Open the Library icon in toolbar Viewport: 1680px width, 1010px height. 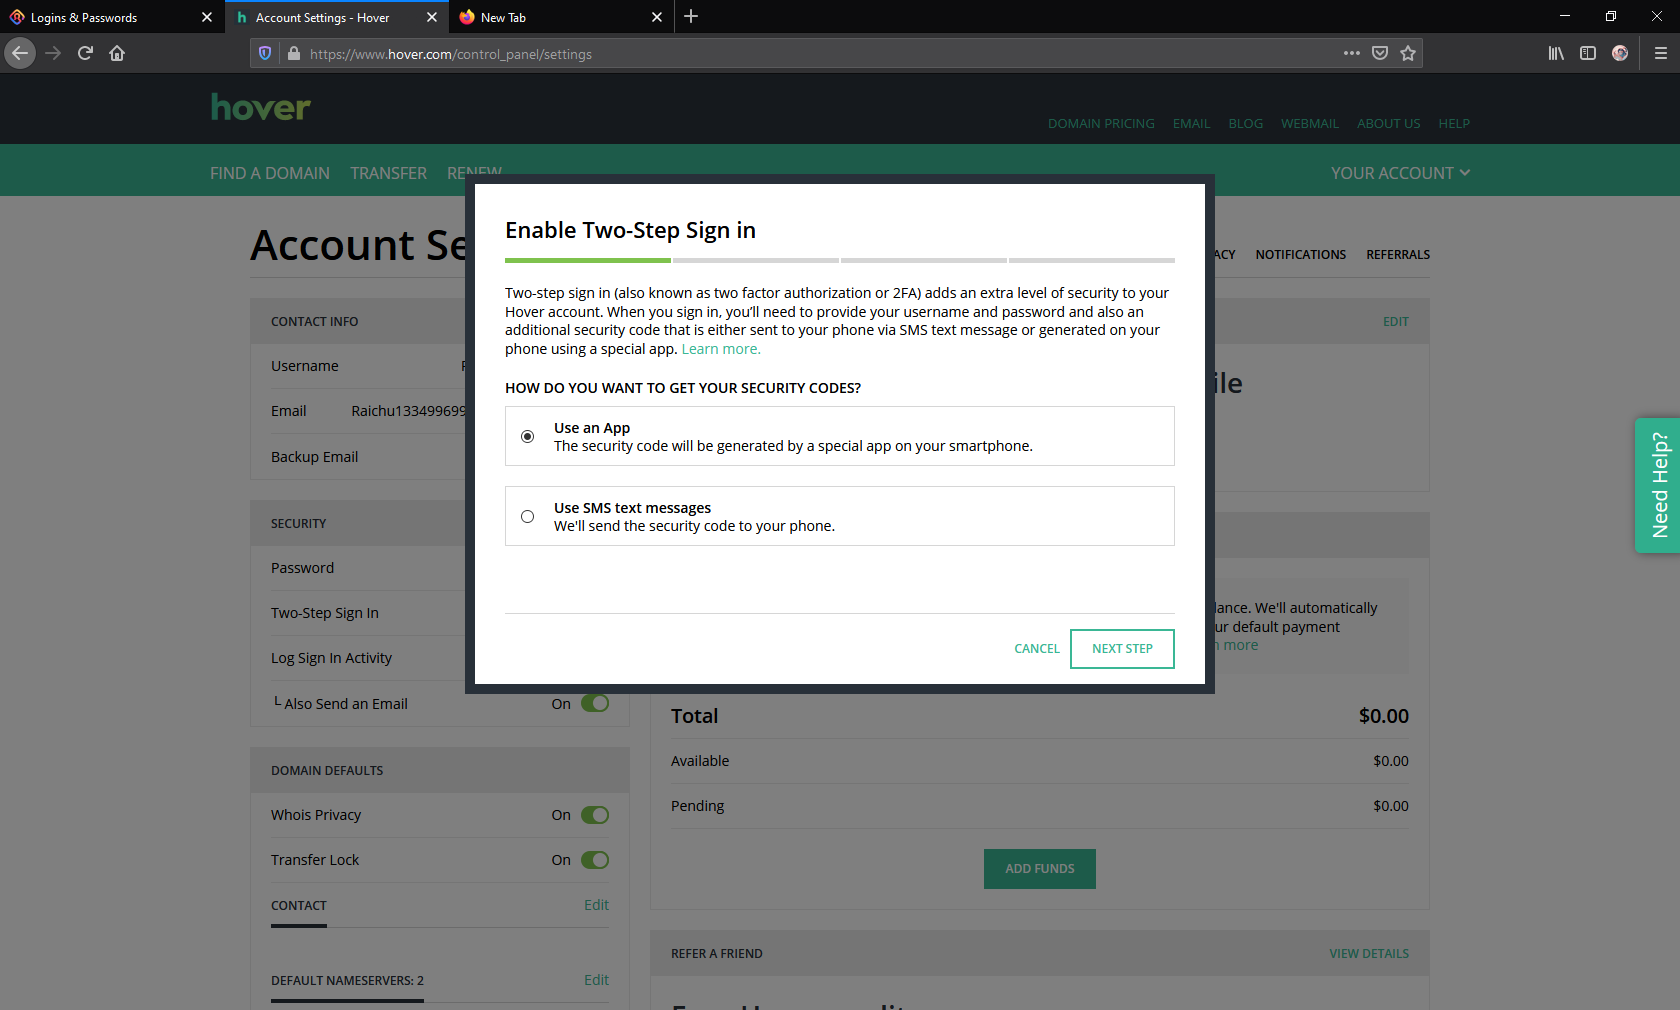coord(1556,53)
